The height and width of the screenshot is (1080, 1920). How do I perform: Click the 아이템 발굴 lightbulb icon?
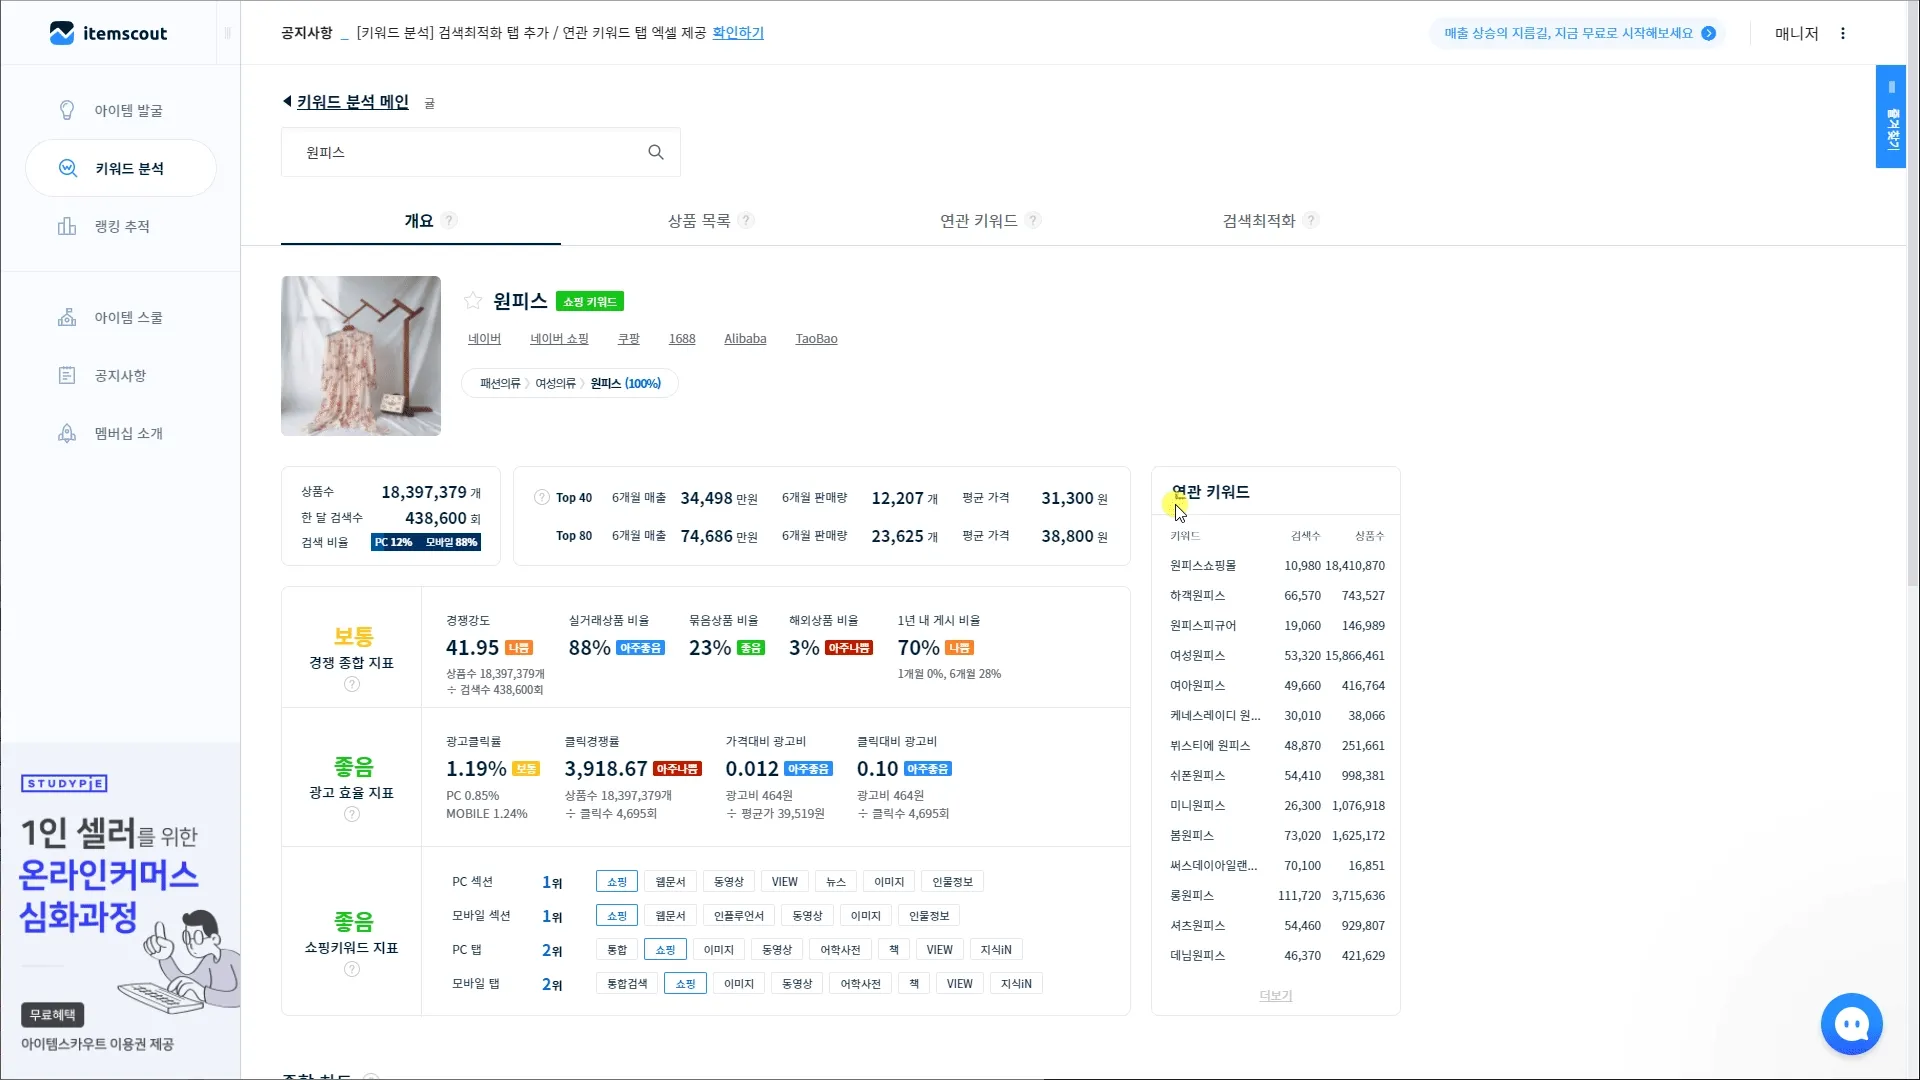pyautogui.click(x=67, y=110)
